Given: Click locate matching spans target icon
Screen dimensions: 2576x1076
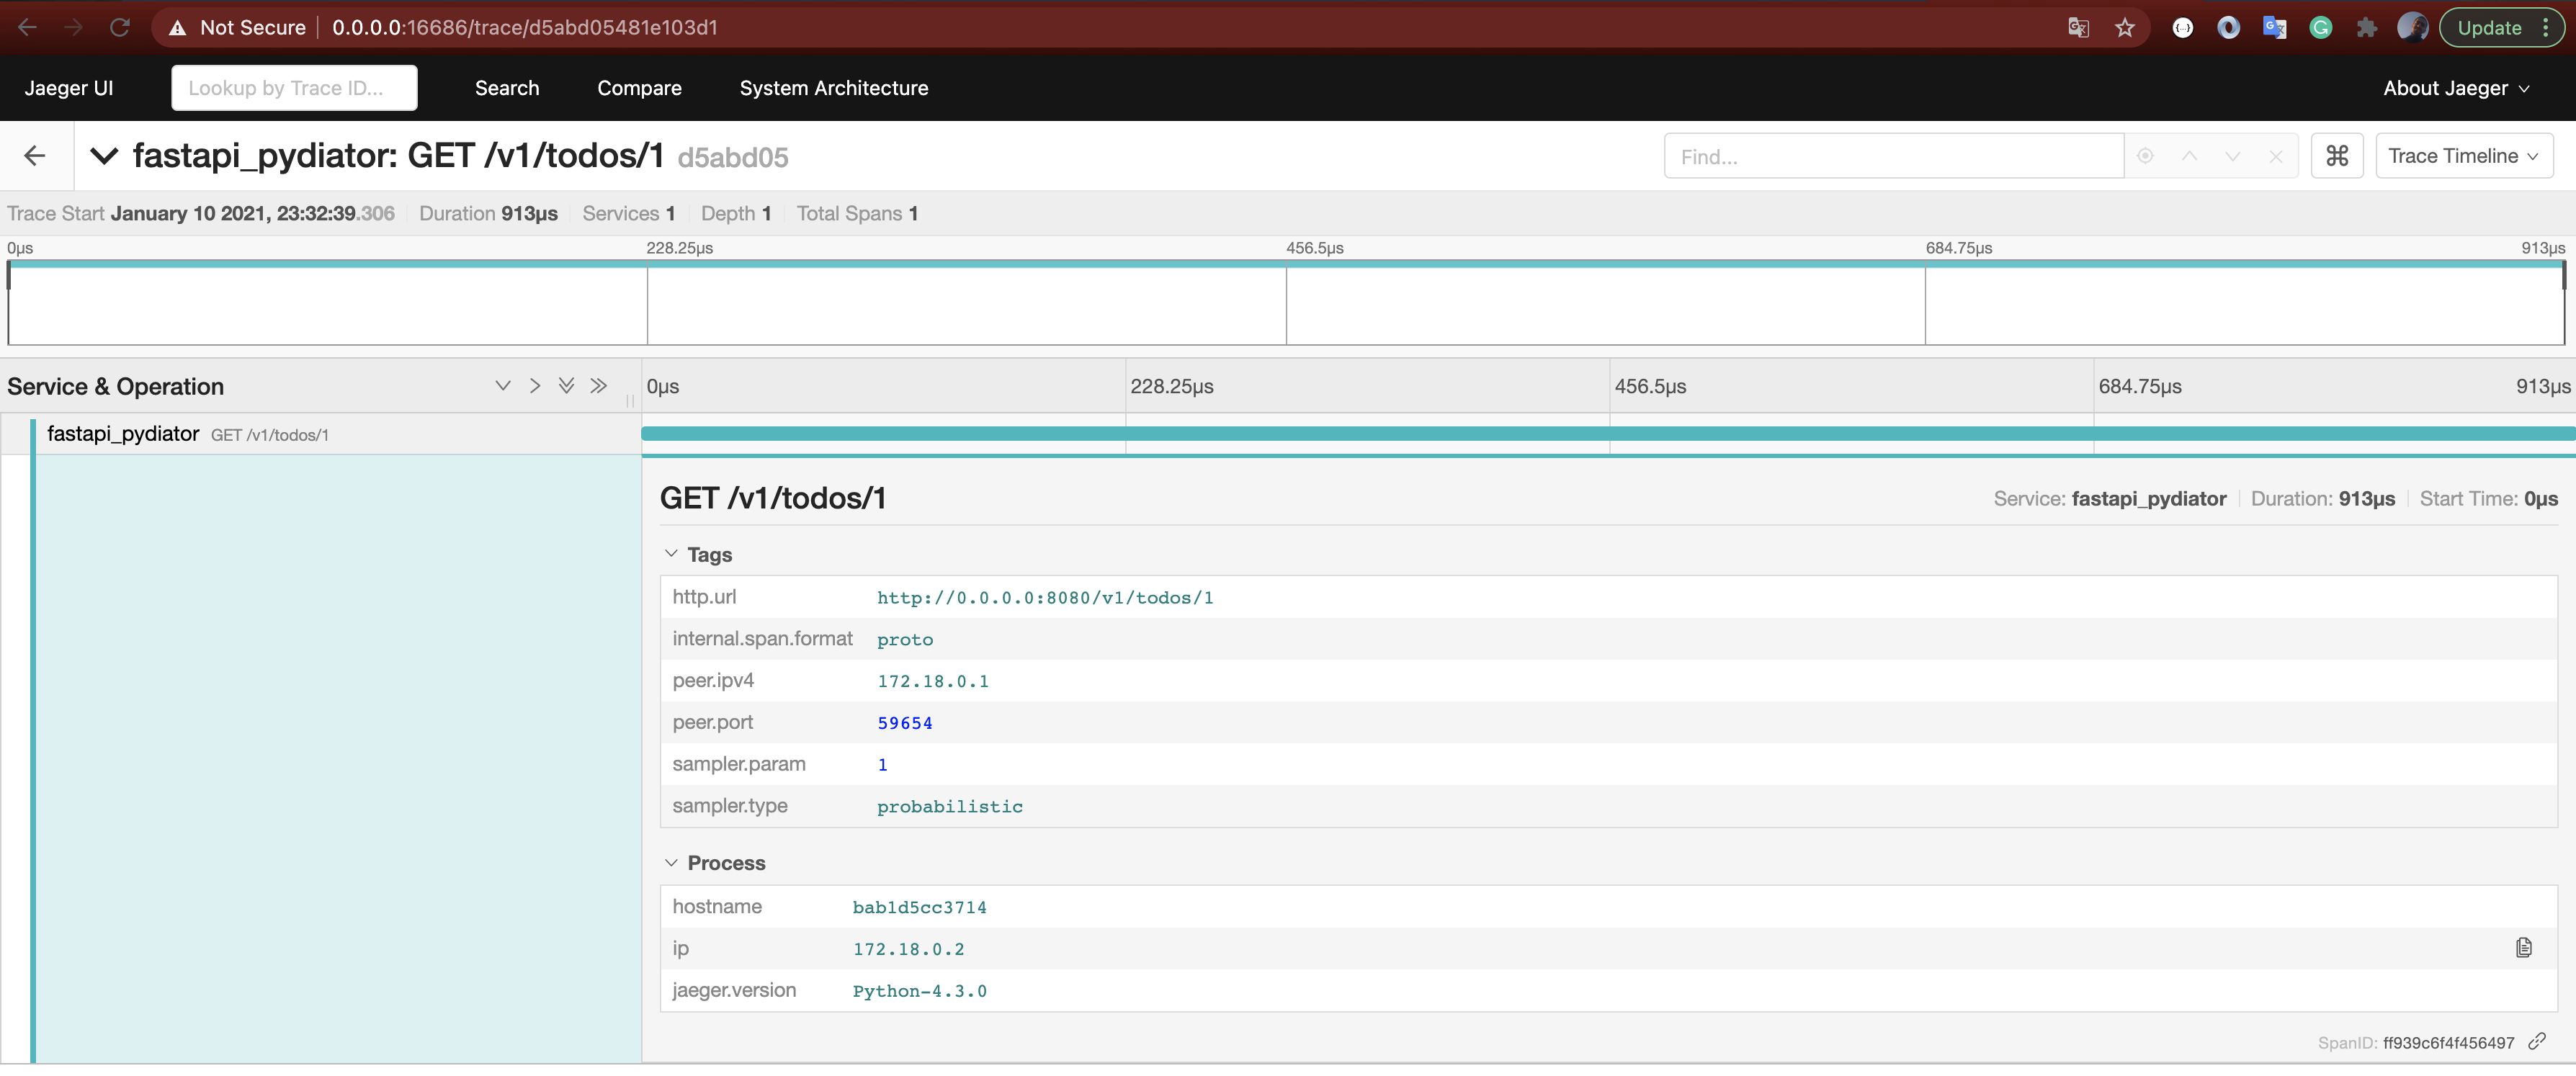Looking at the screenshot, I should tap(2145, 156).
